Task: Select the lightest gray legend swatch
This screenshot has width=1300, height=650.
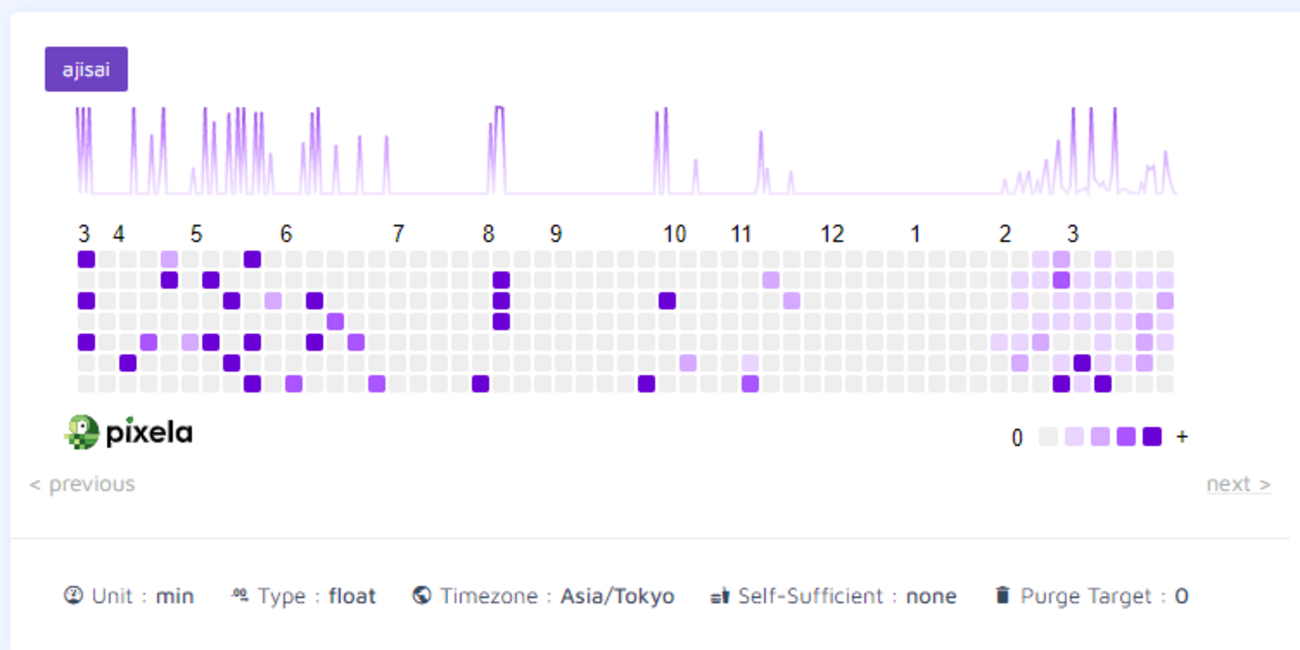Action: pos(1048,437)
